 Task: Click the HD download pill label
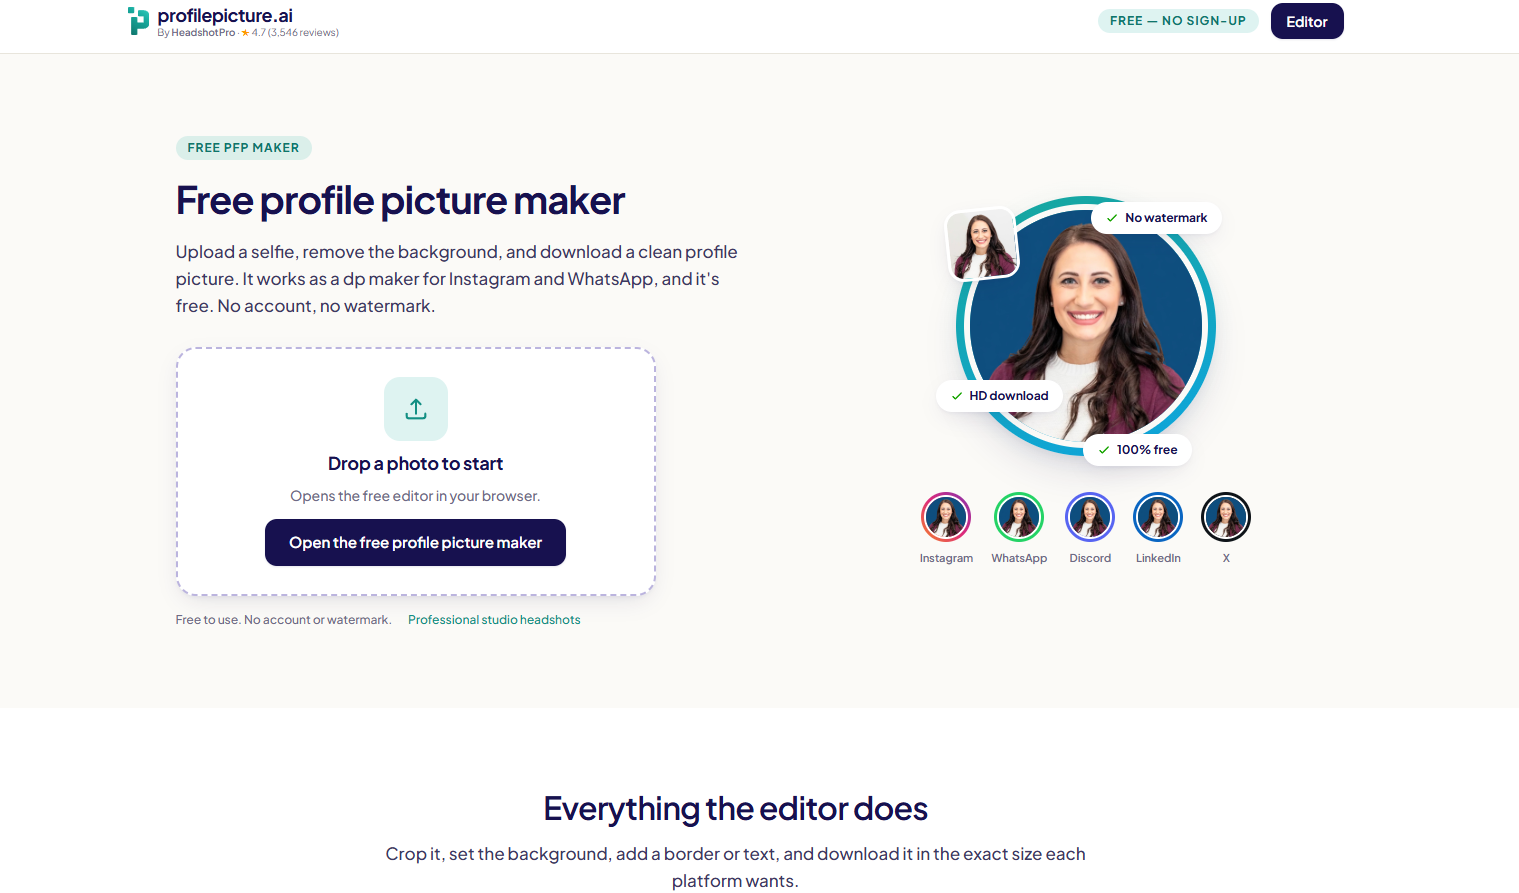coord(999,396)
